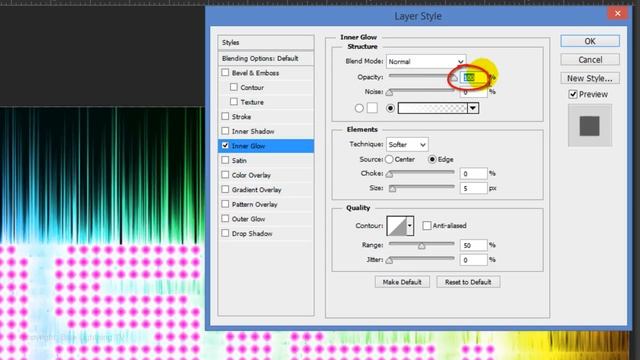Click the Make Default button
Viewport: 640px width, 360px height.
point(402,282)
